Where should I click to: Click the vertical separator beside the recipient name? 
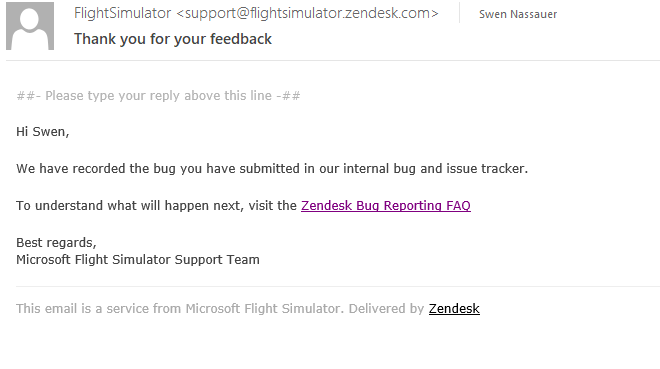click(459, 13)
